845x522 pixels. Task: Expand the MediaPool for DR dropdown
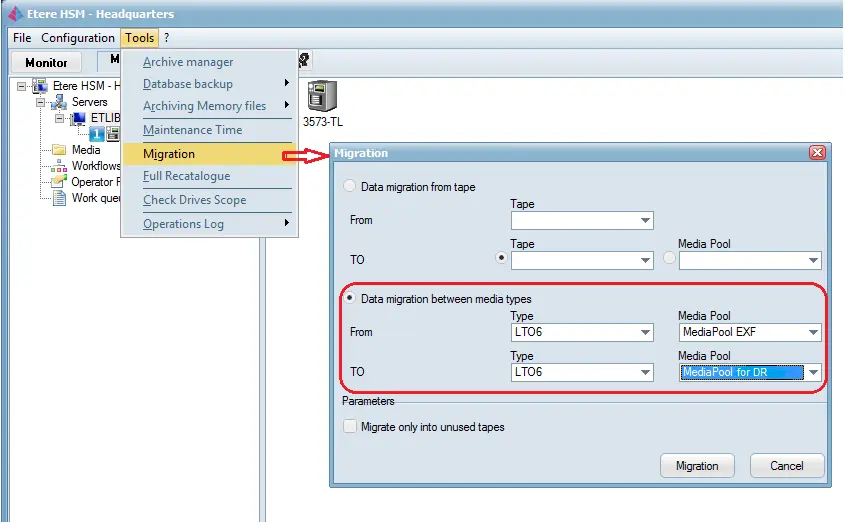click(813, 373)
